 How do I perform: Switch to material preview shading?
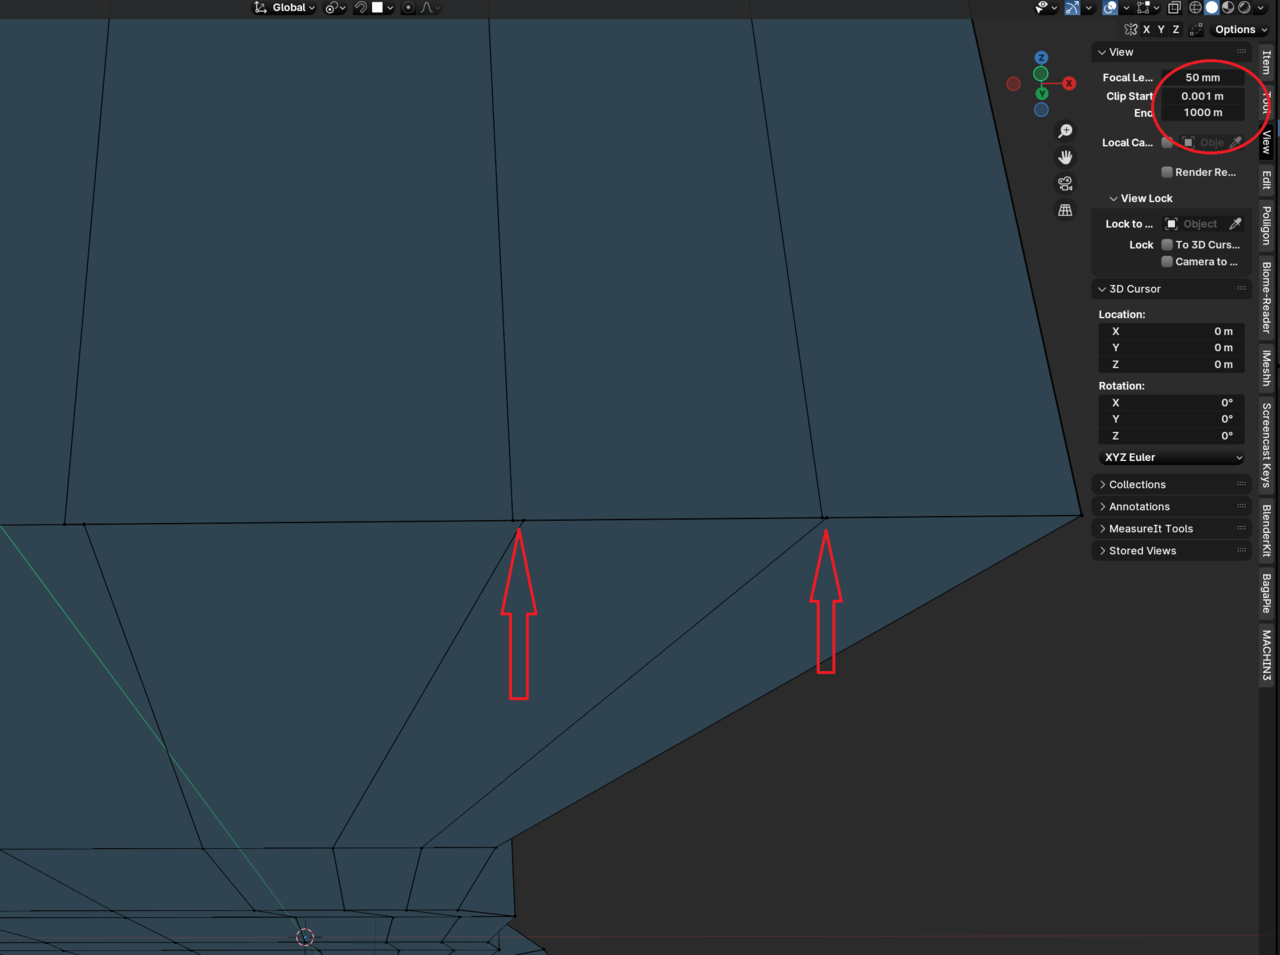[1228, 8]
